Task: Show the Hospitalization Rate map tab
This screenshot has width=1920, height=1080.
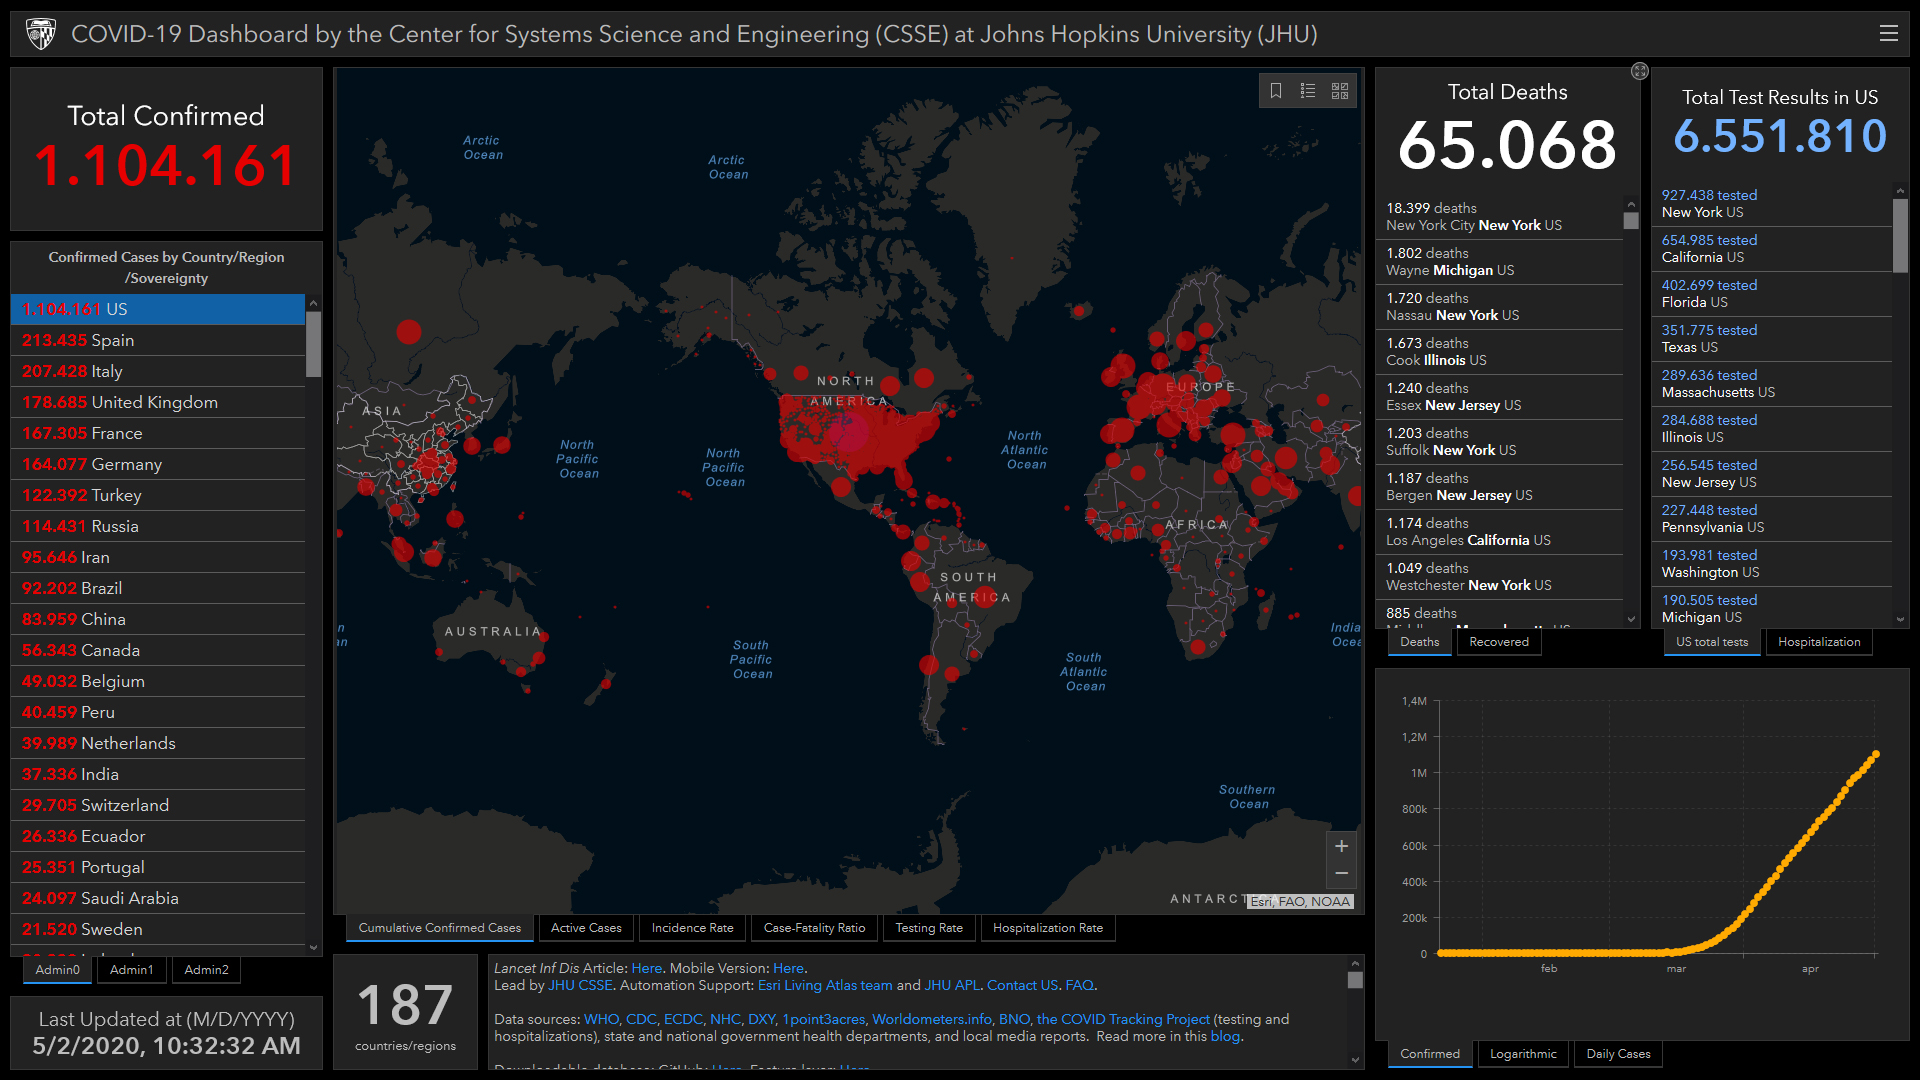Action: (1048, 928)
